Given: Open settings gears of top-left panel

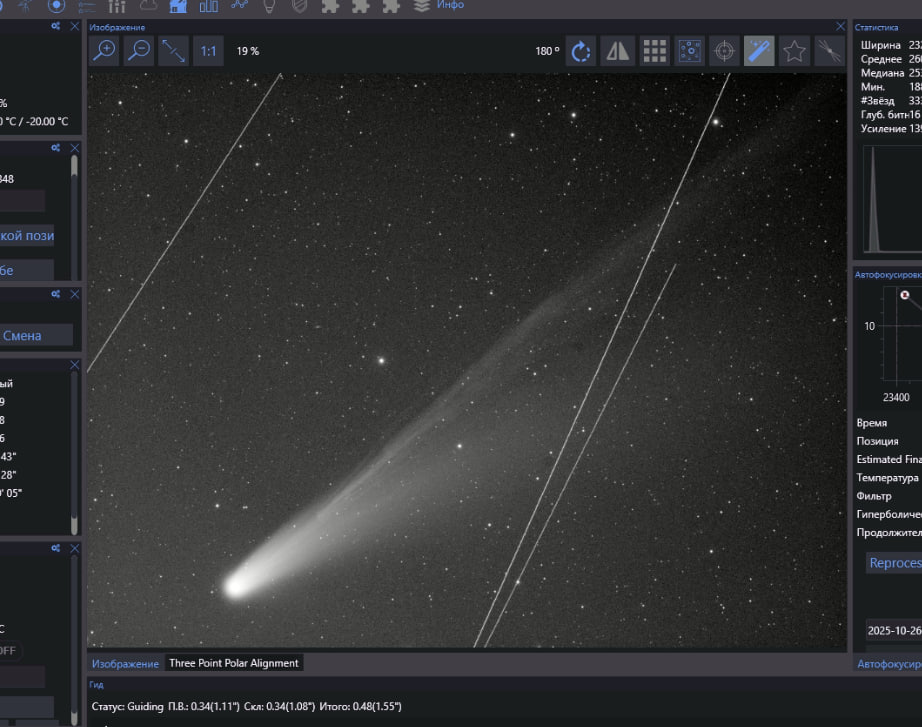Looking at the screenshot, I should (57, 27).
